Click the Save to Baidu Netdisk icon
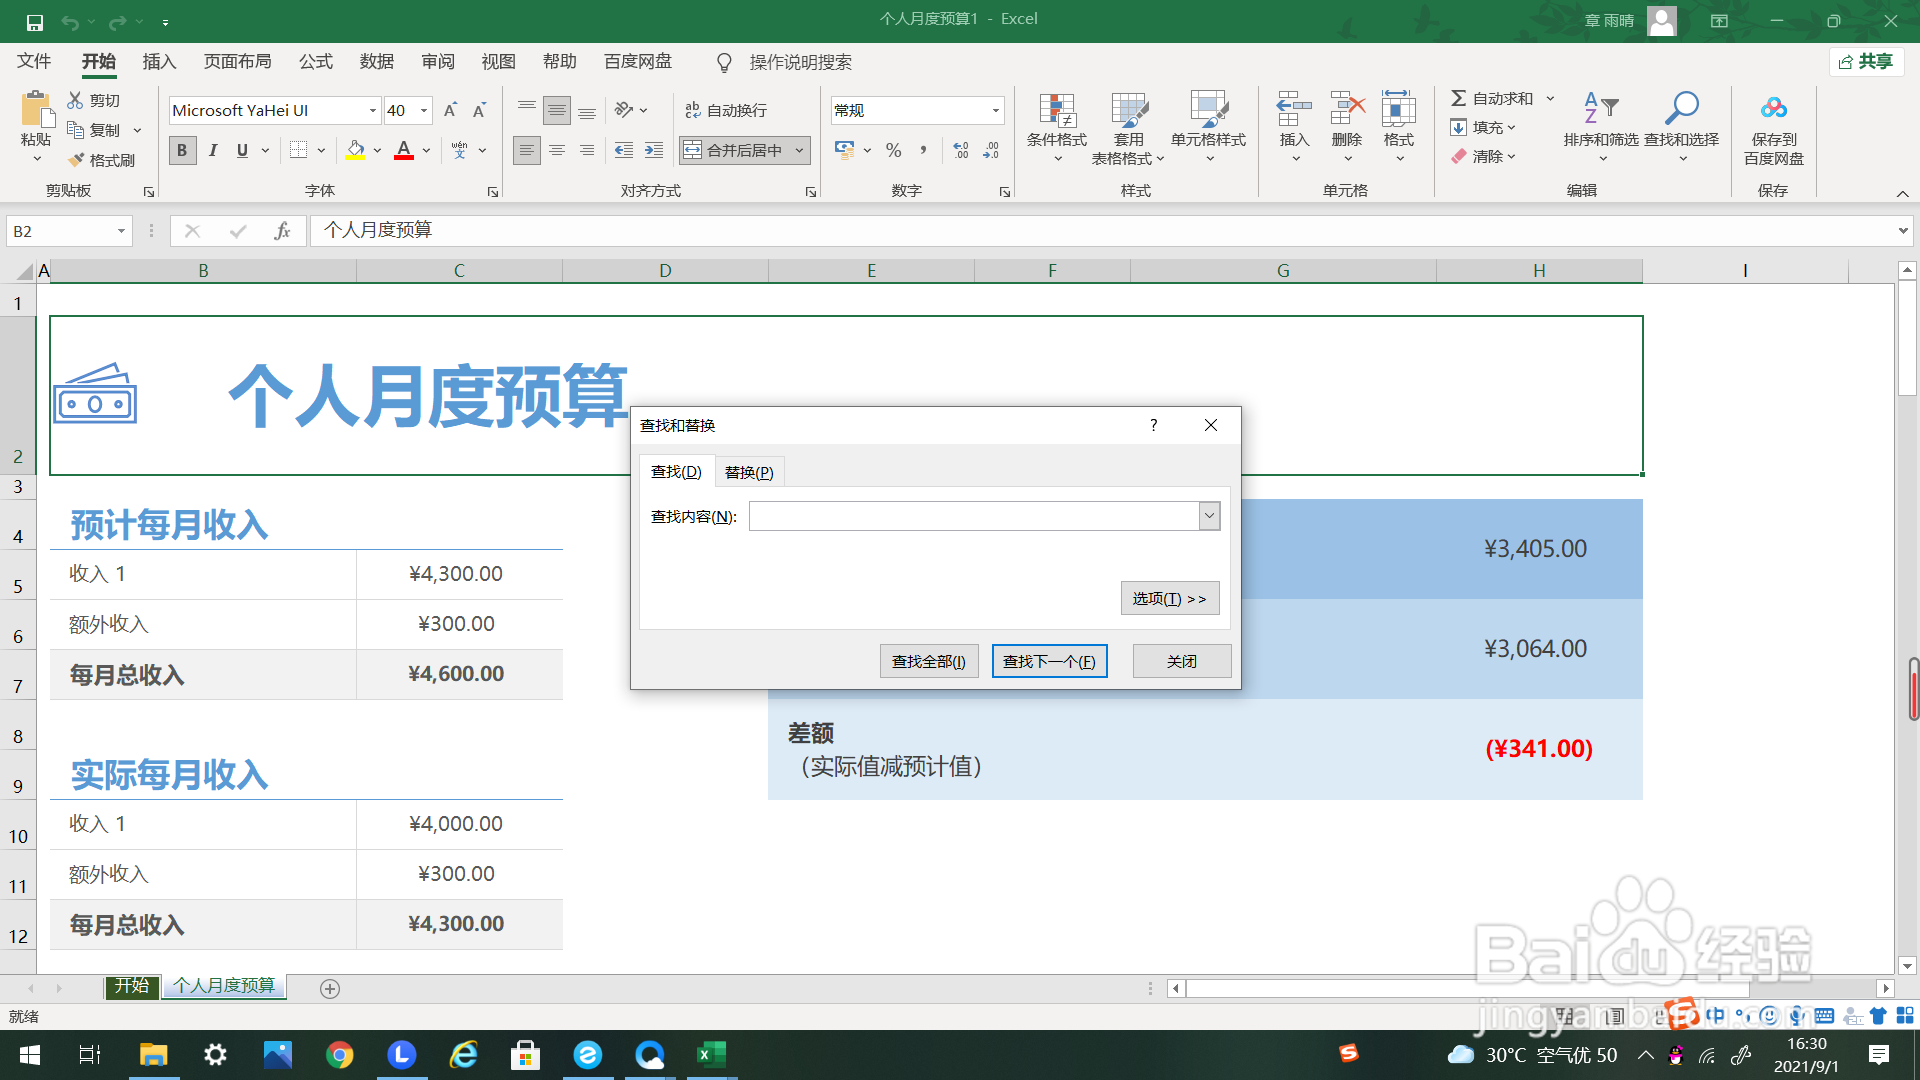Viewport: 1920px width, 1080px height. click(x=1773, y=108)
